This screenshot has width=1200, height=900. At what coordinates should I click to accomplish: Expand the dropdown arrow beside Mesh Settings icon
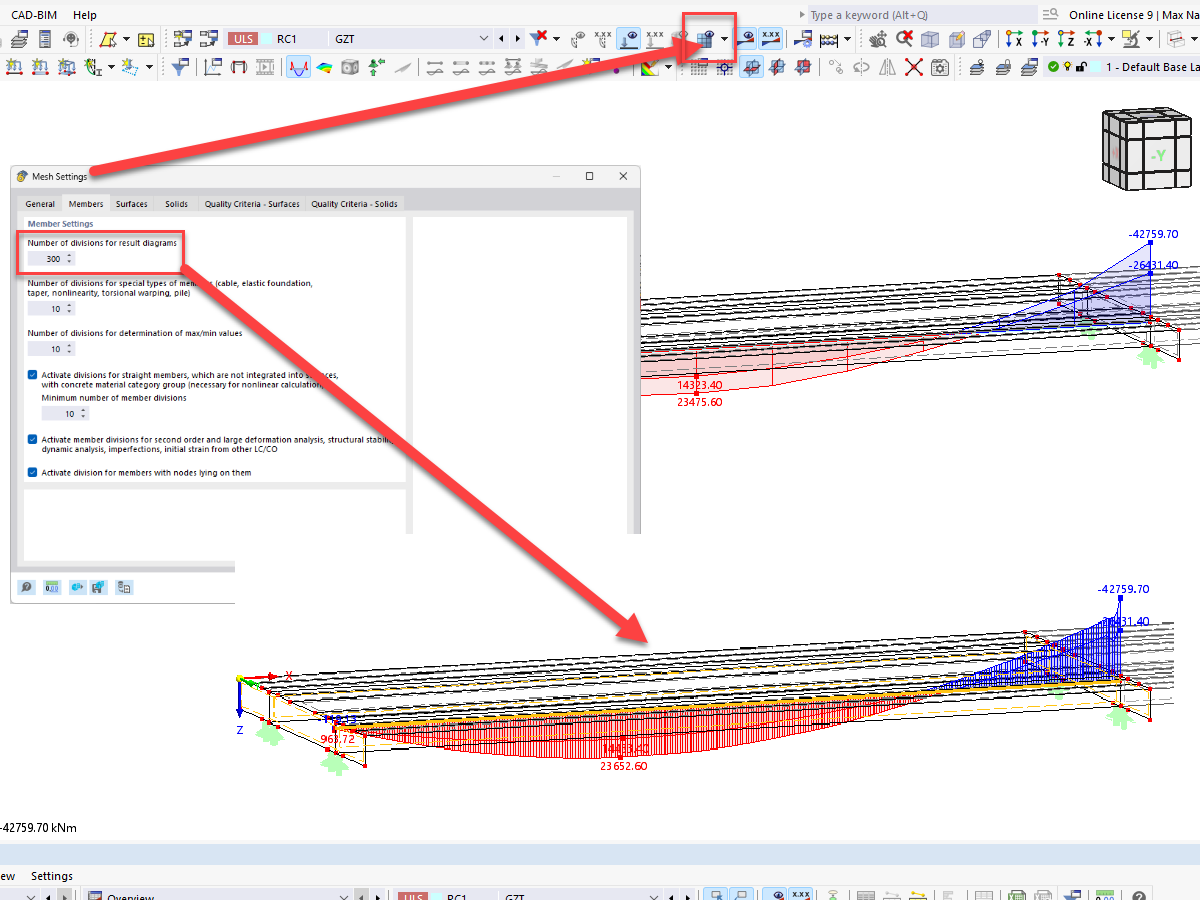click(724, 40)
